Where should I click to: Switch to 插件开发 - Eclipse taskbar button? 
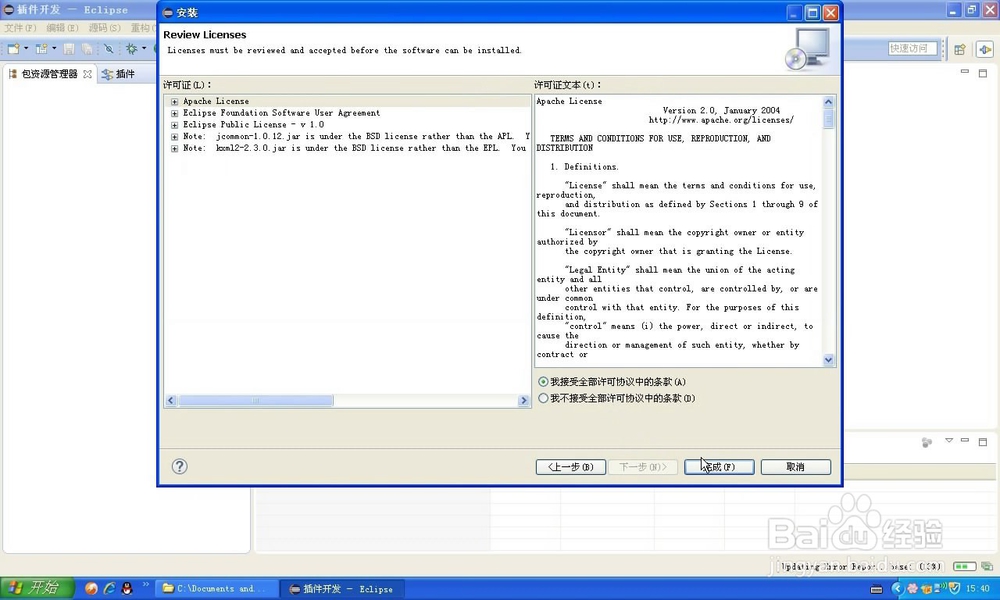coord(343,589)
